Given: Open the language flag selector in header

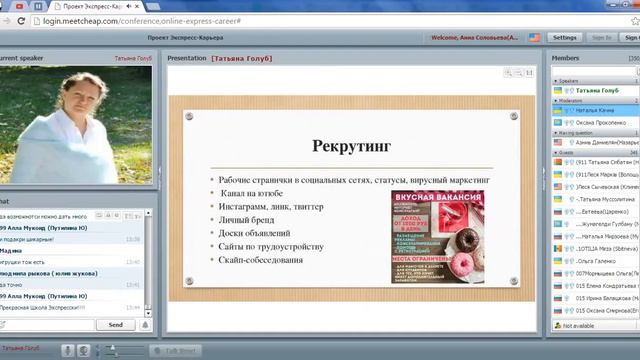Looking at the screenshot, I should pyautogui.click(x=534, y=38).
